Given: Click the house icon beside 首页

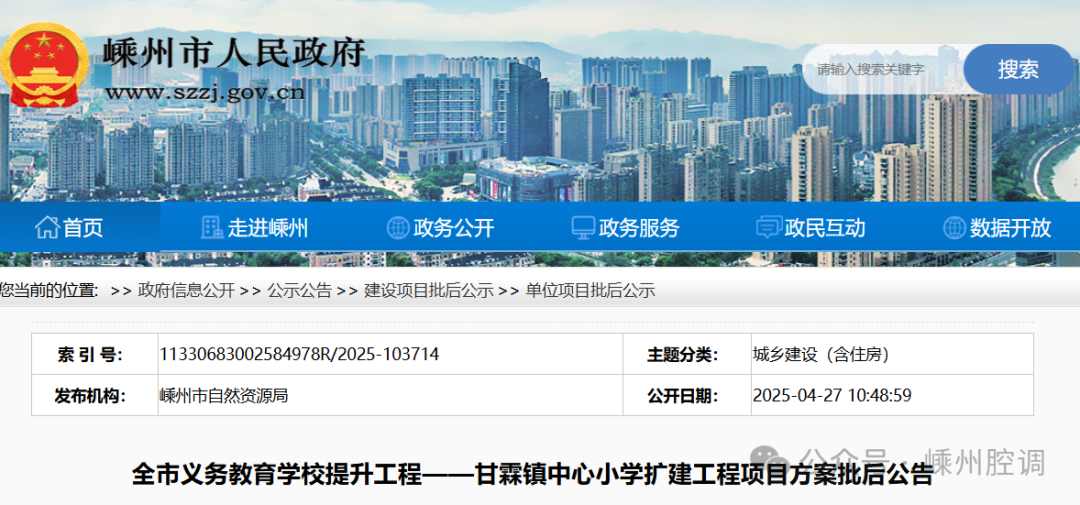Looking at the screenshot, I should click(x=46, y=228).
